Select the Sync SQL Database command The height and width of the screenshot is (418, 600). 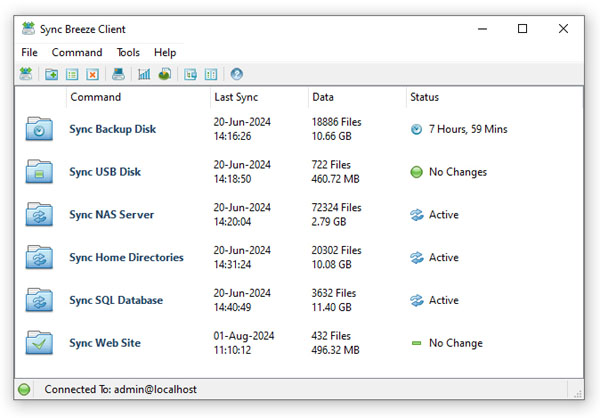(116, 300)
